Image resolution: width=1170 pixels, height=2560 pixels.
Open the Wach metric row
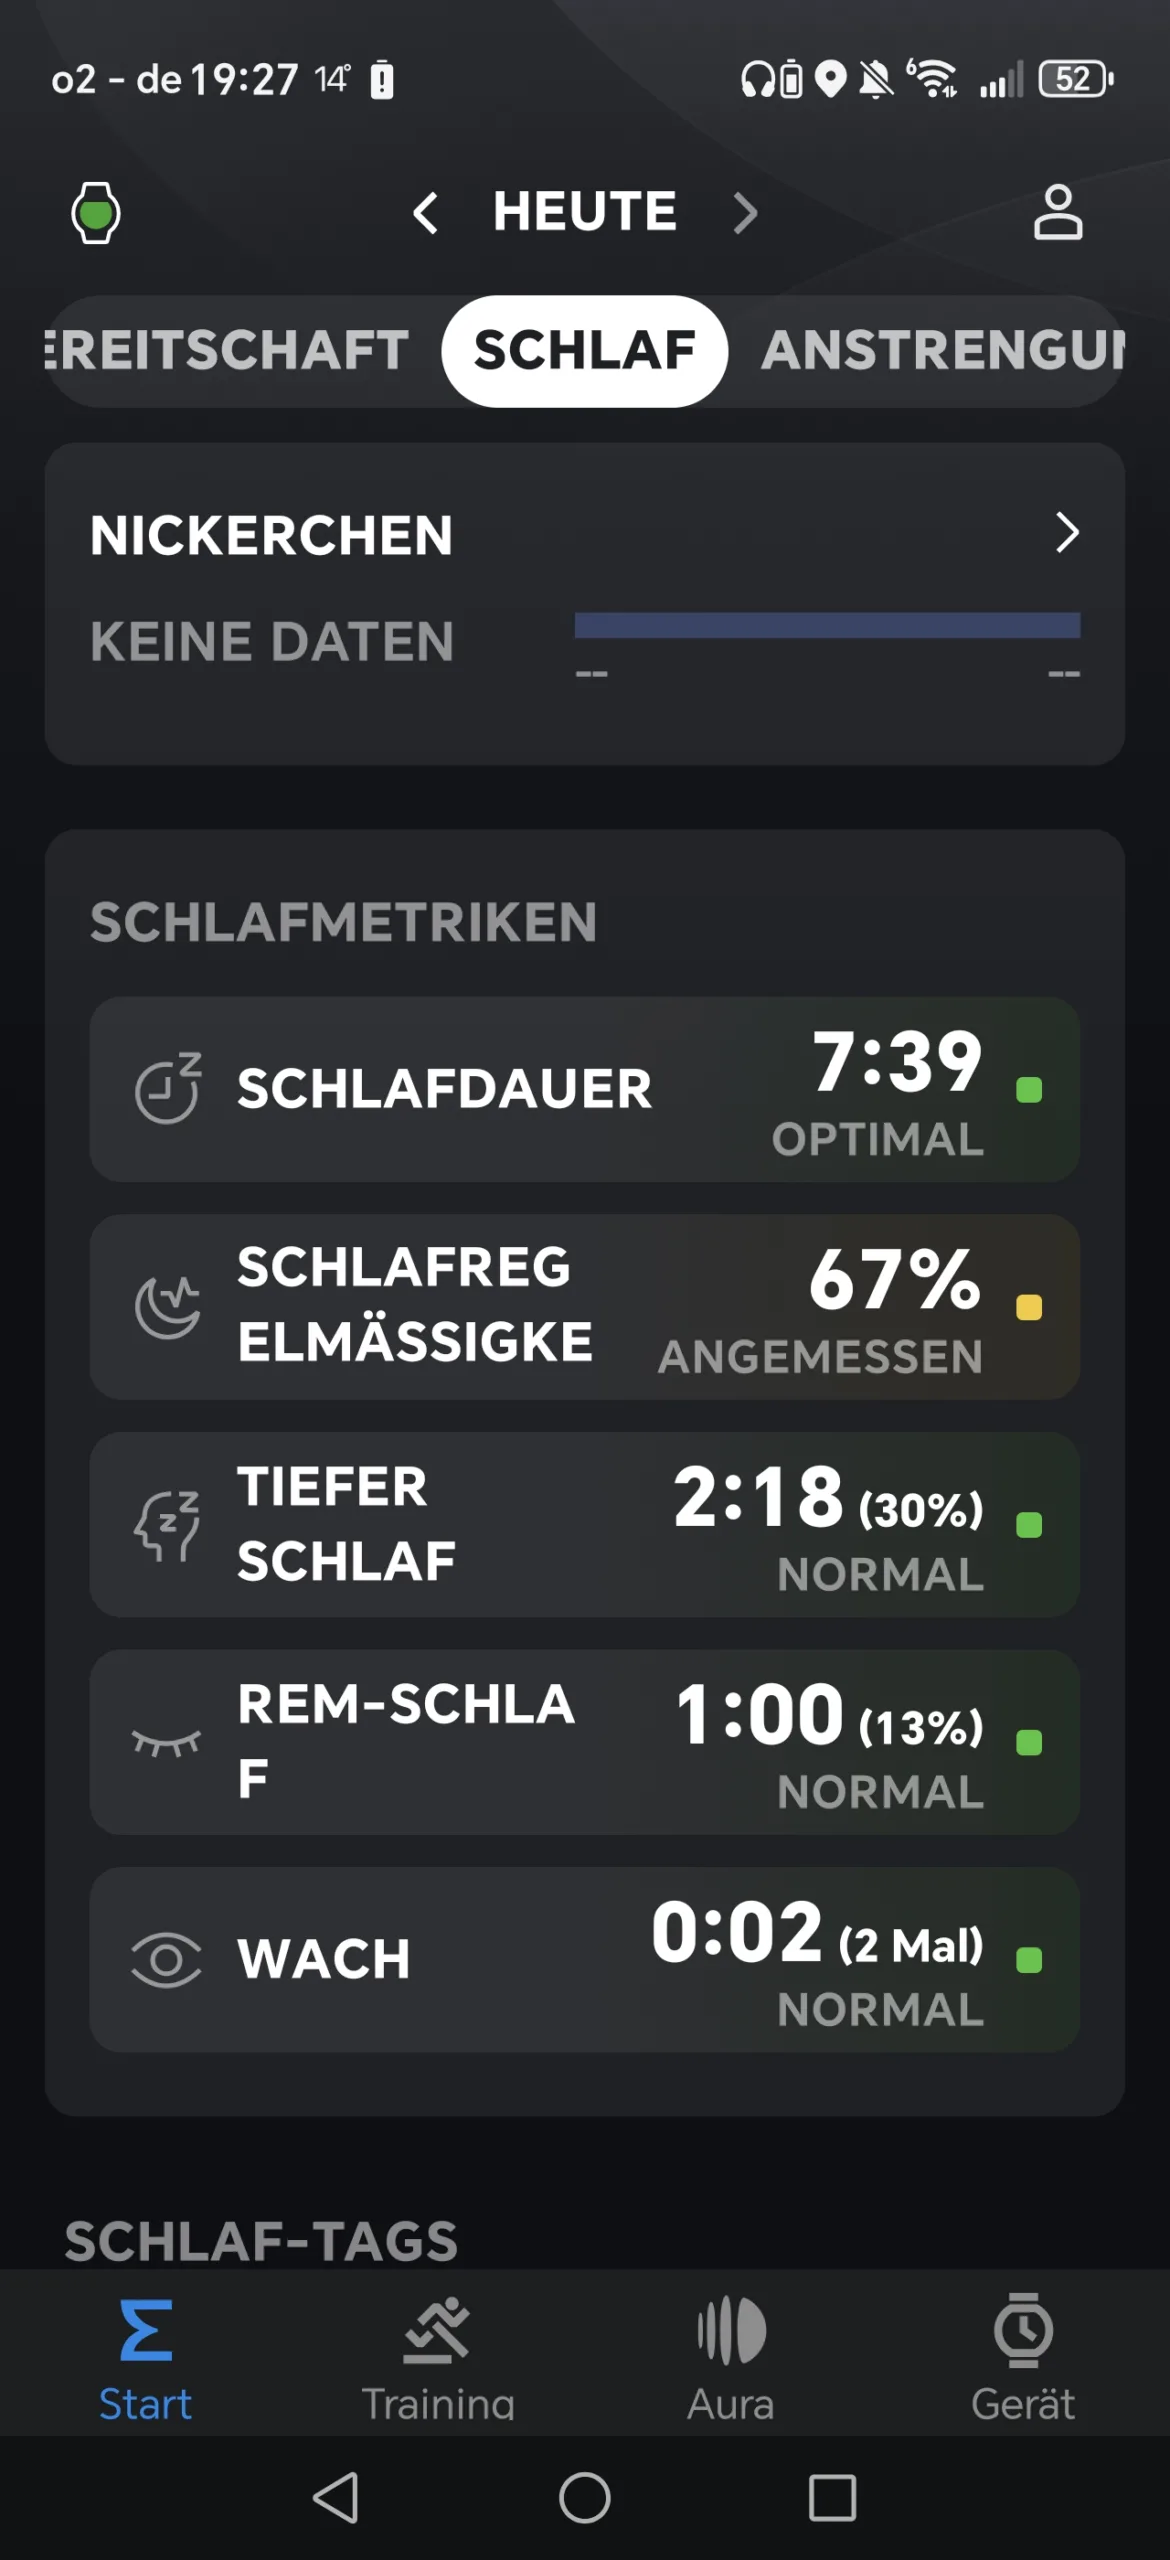point(584,1959)
